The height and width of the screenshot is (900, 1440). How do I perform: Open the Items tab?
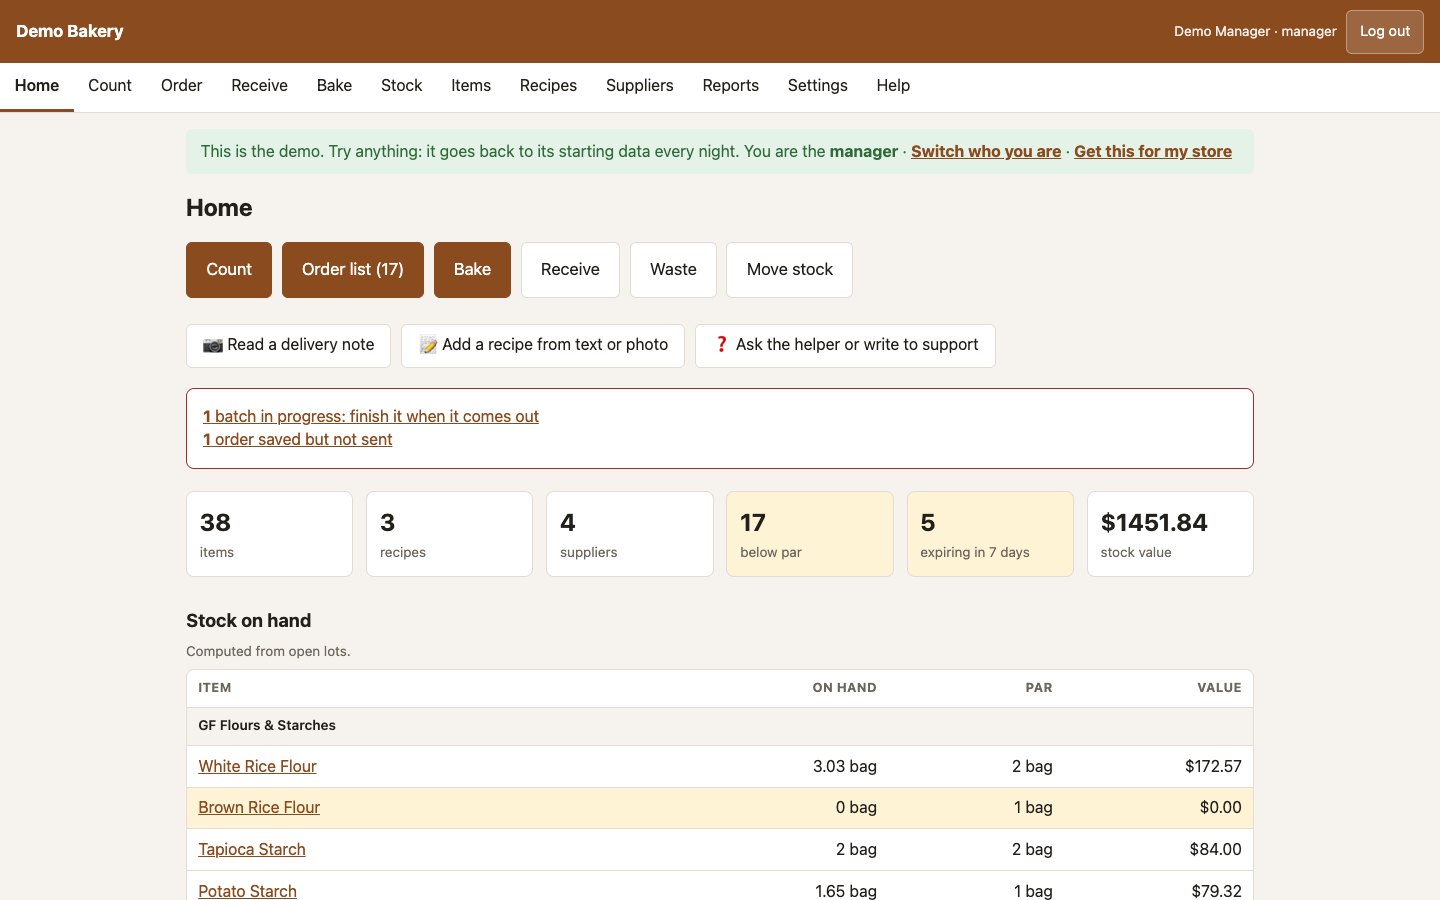tap(471, 86)
